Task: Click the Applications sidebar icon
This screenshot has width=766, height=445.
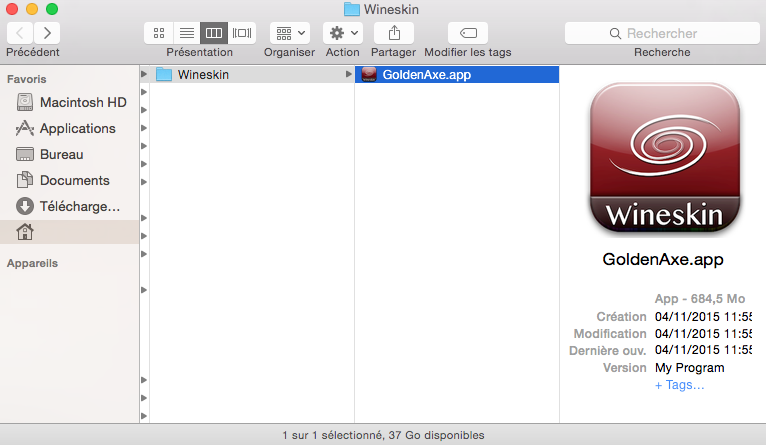Action: point(25,128)
